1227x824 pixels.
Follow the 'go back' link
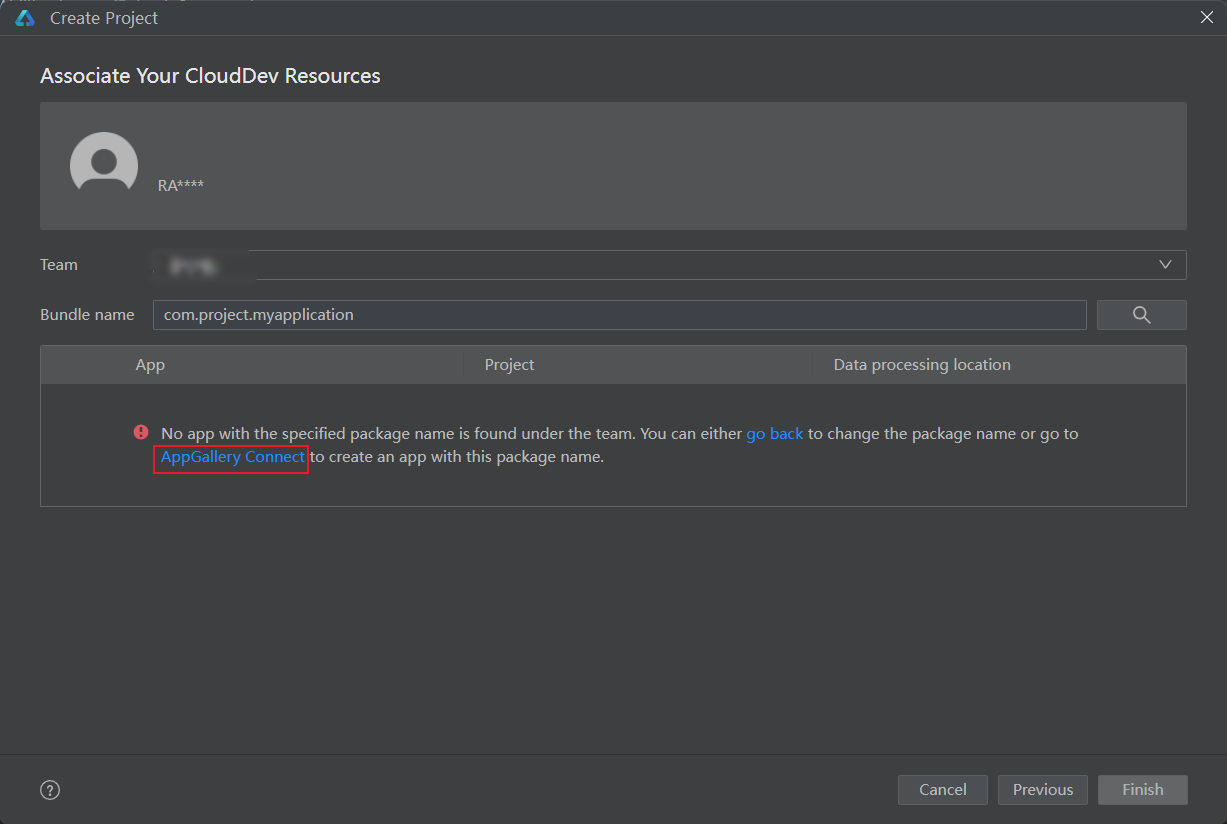[775, 434]
